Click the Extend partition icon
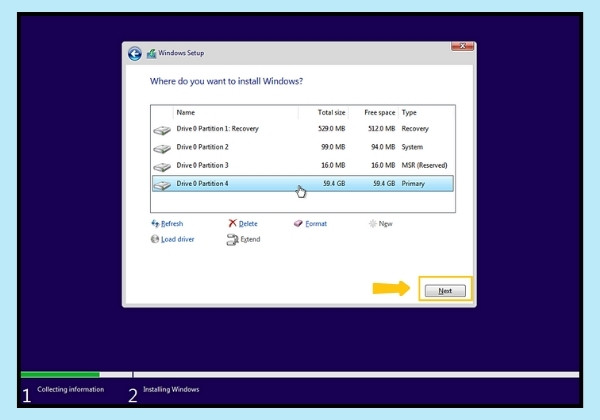This screenshot has height=420, width=600. (232, 240)
